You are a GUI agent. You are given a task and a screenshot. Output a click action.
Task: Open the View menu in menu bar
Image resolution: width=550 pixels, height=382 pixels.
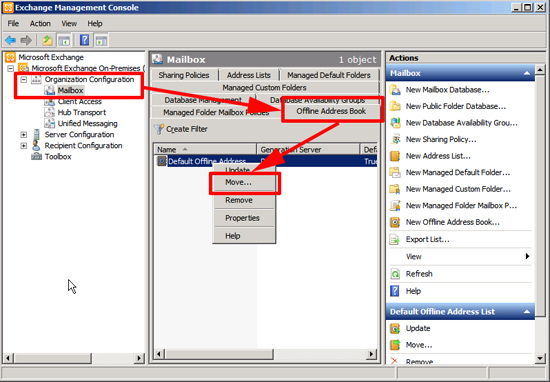[x=69, y=24]
